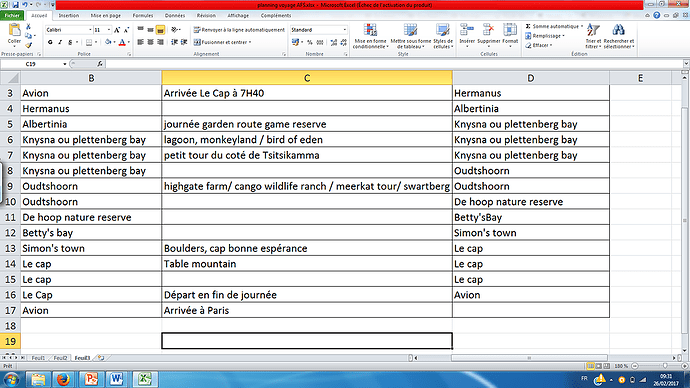Click Somme automatique
Image resolution: width=690 pixels, height=388 pixels.
(554, 26)
